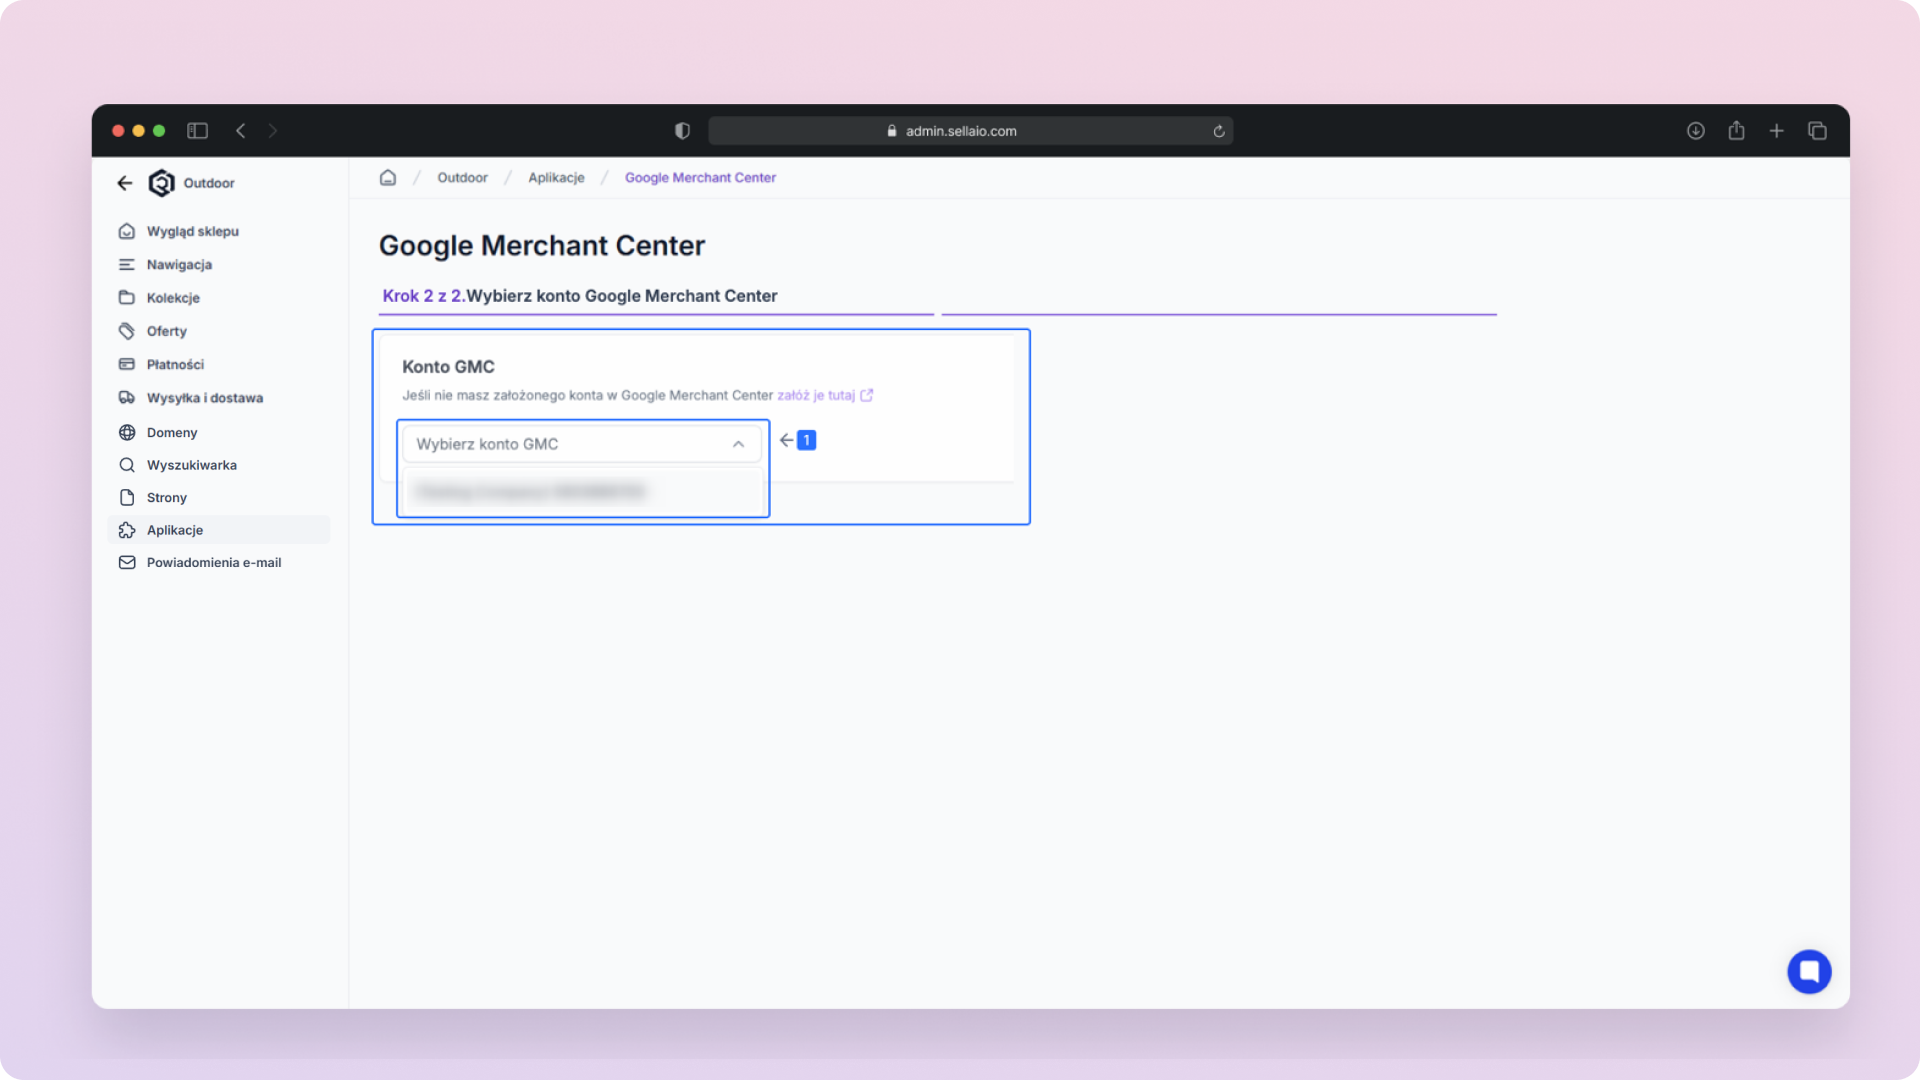Click the privacy shield icon

[682, 131]
